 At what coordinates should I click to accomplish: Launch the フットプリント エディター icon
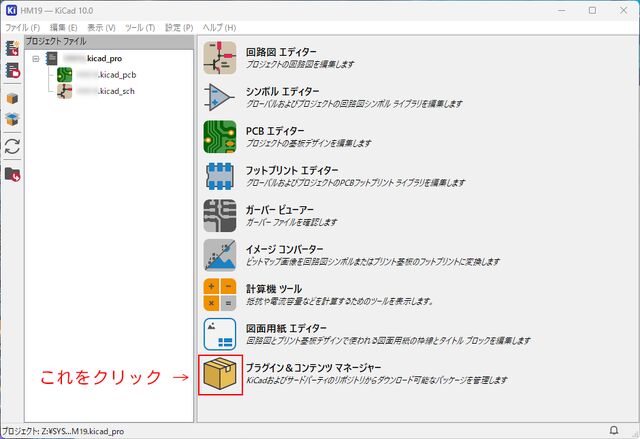220,176
